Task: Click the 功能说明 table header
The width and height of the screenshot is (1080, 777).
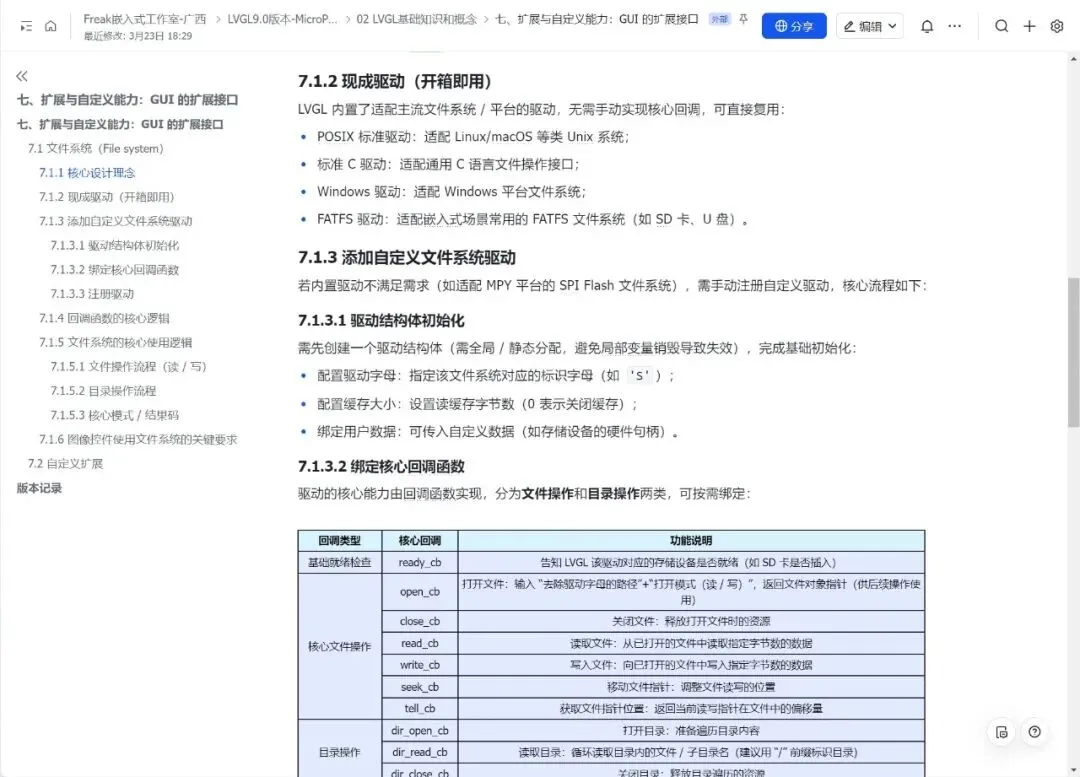Action: pos(691,541)
